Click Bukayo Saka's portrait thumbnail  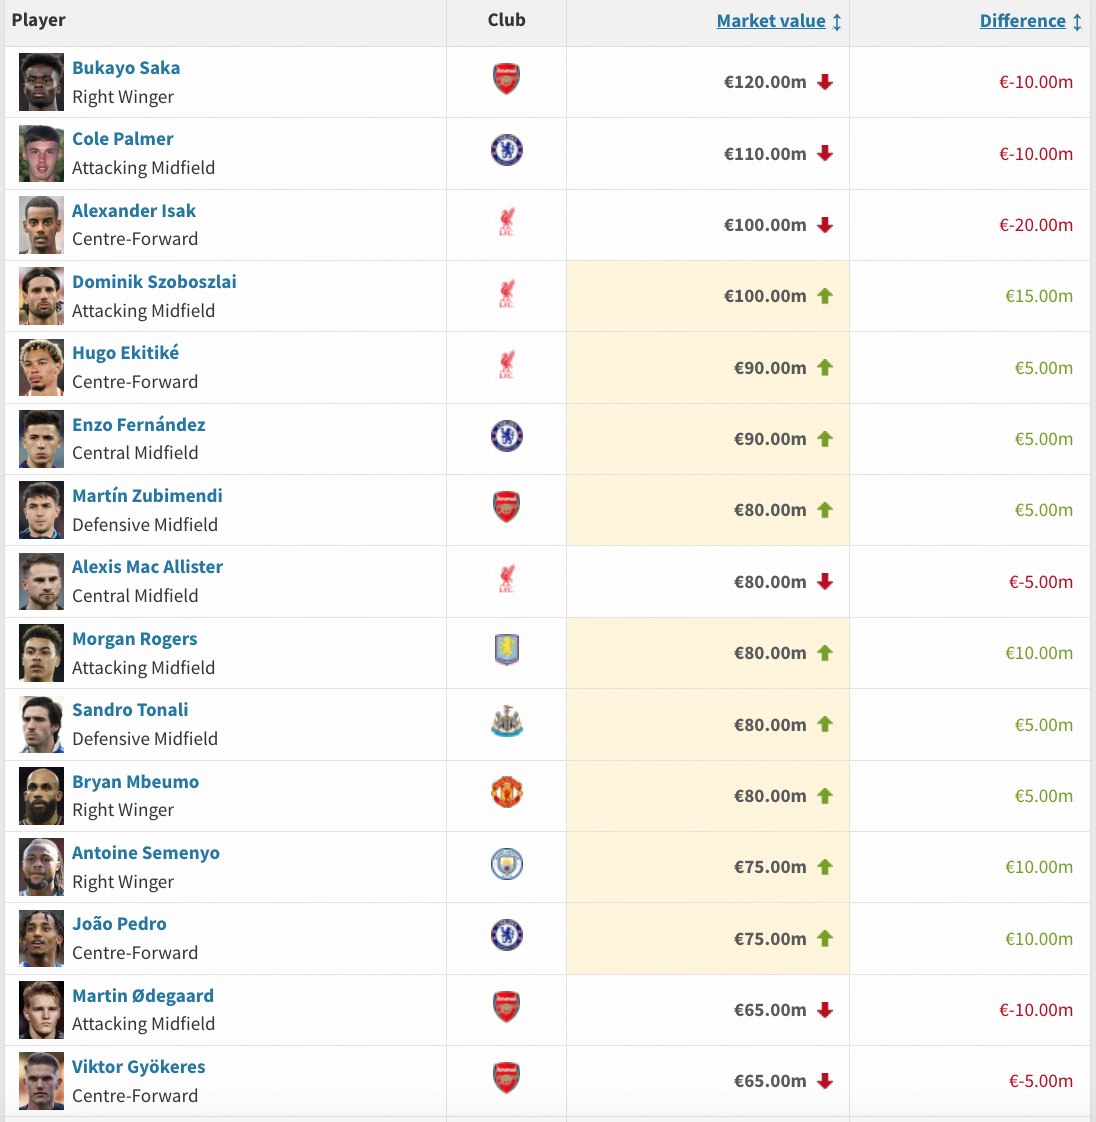coord(41,82)
